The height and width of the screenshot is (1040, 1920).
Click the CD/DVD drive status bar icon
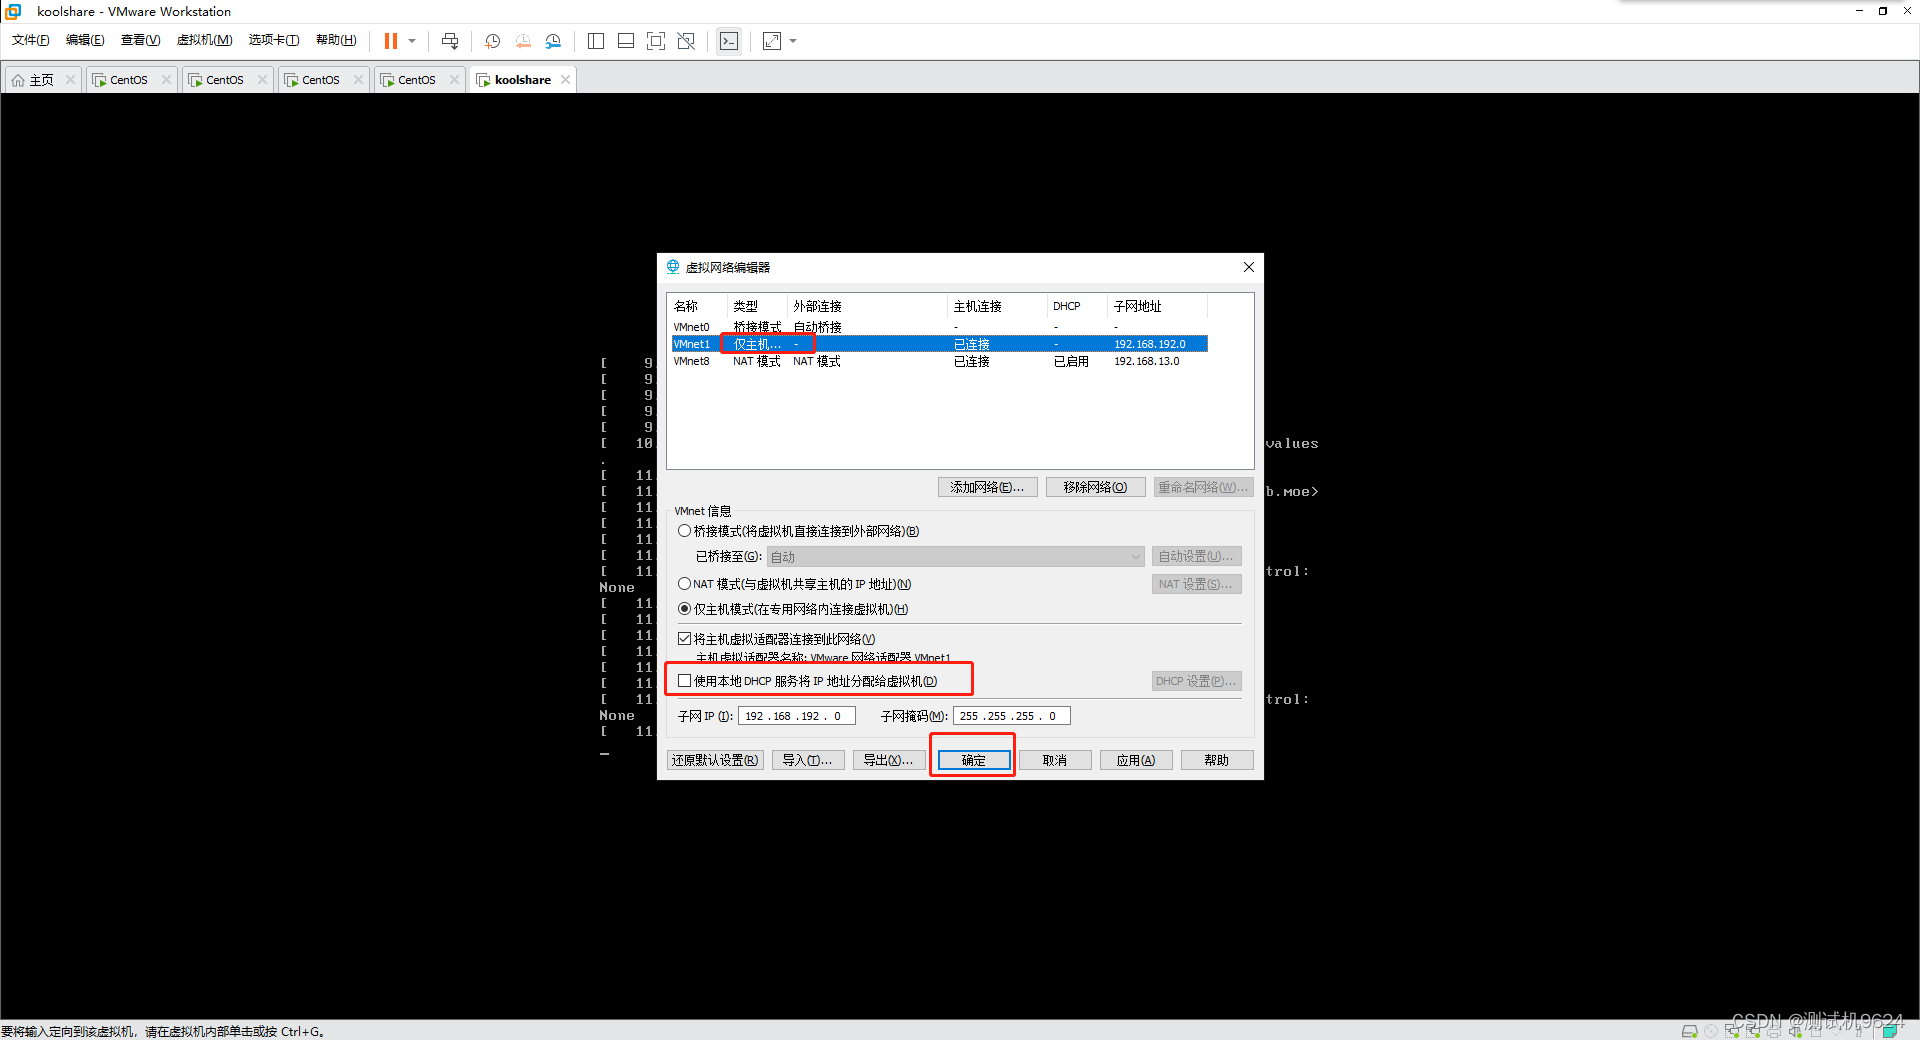coord(1711,1031)
